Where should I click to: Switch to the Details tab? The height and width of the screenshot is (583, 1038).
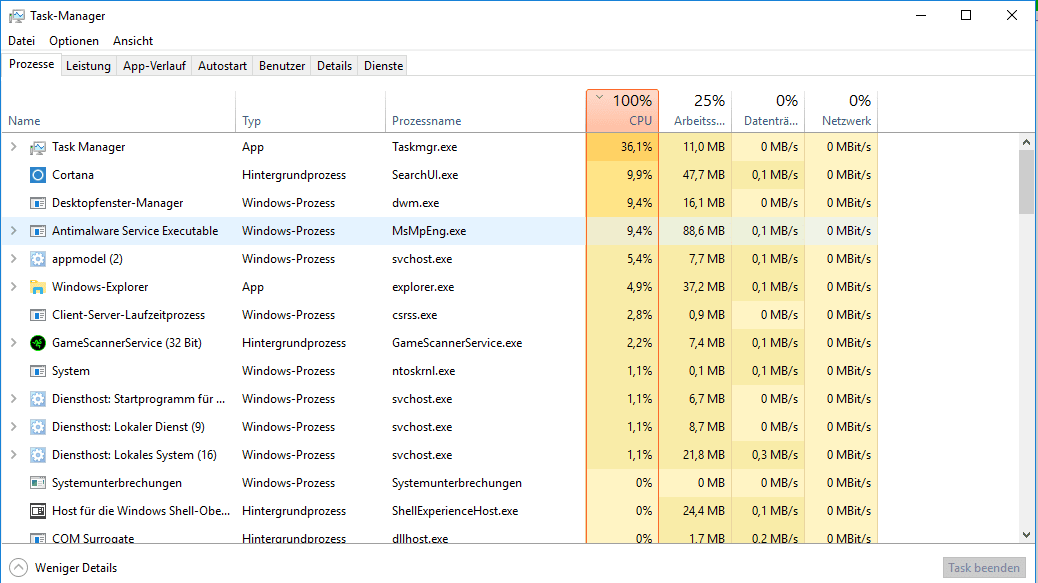tap(334, 66)
